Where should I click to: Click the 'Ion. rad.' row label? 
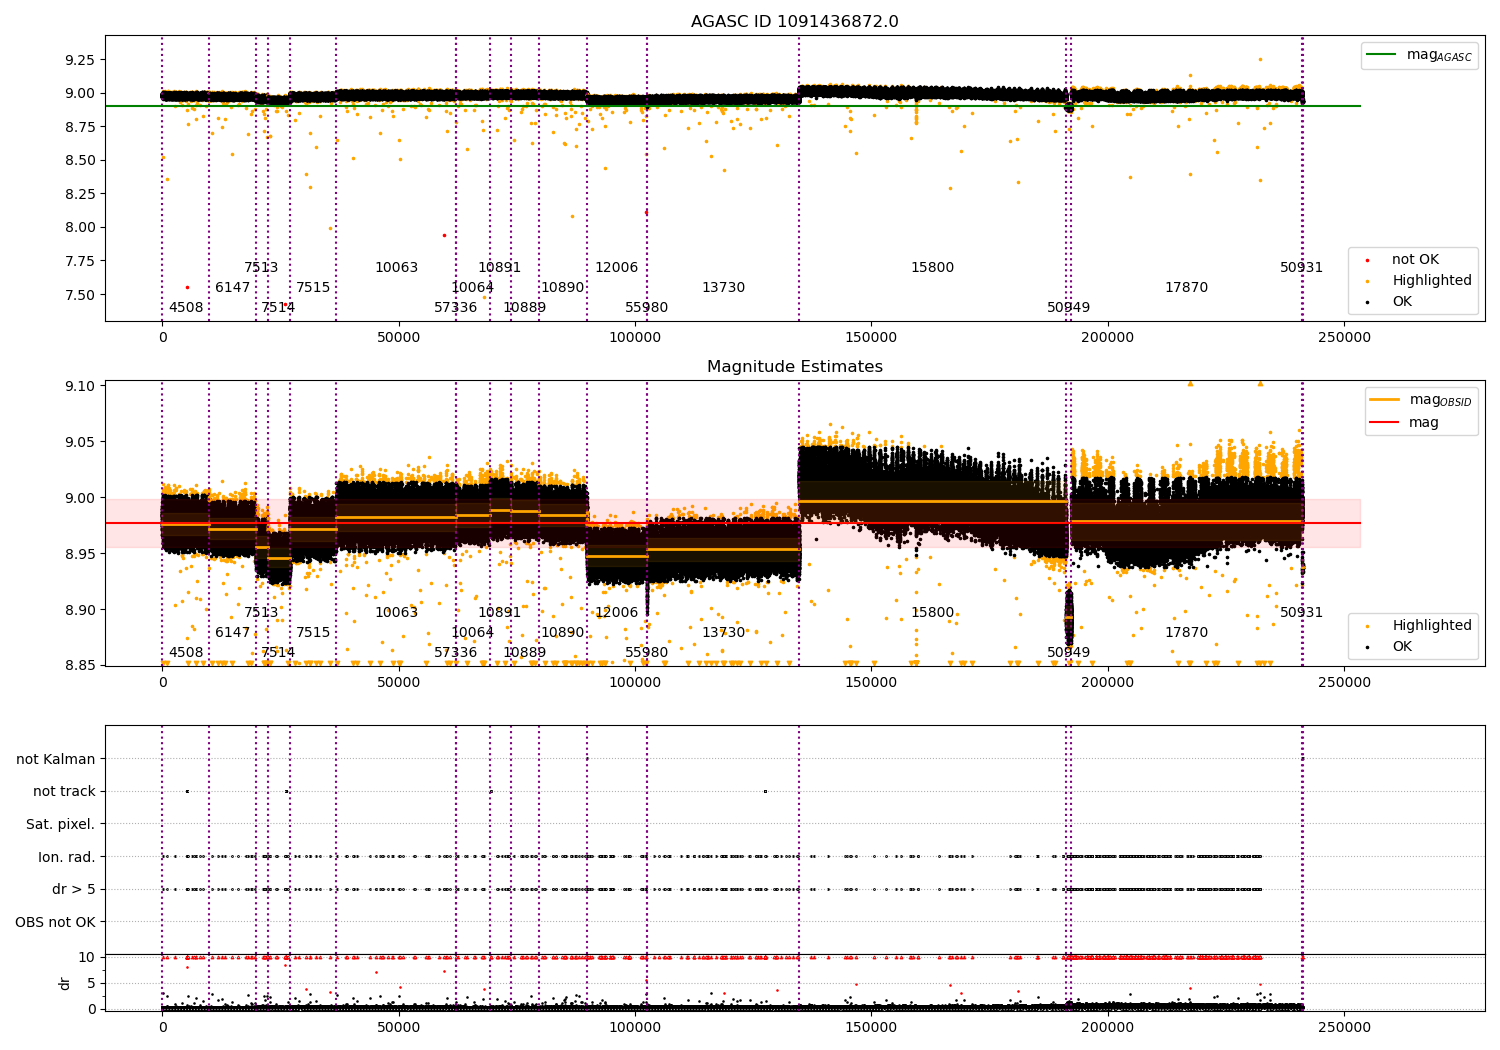67,857
